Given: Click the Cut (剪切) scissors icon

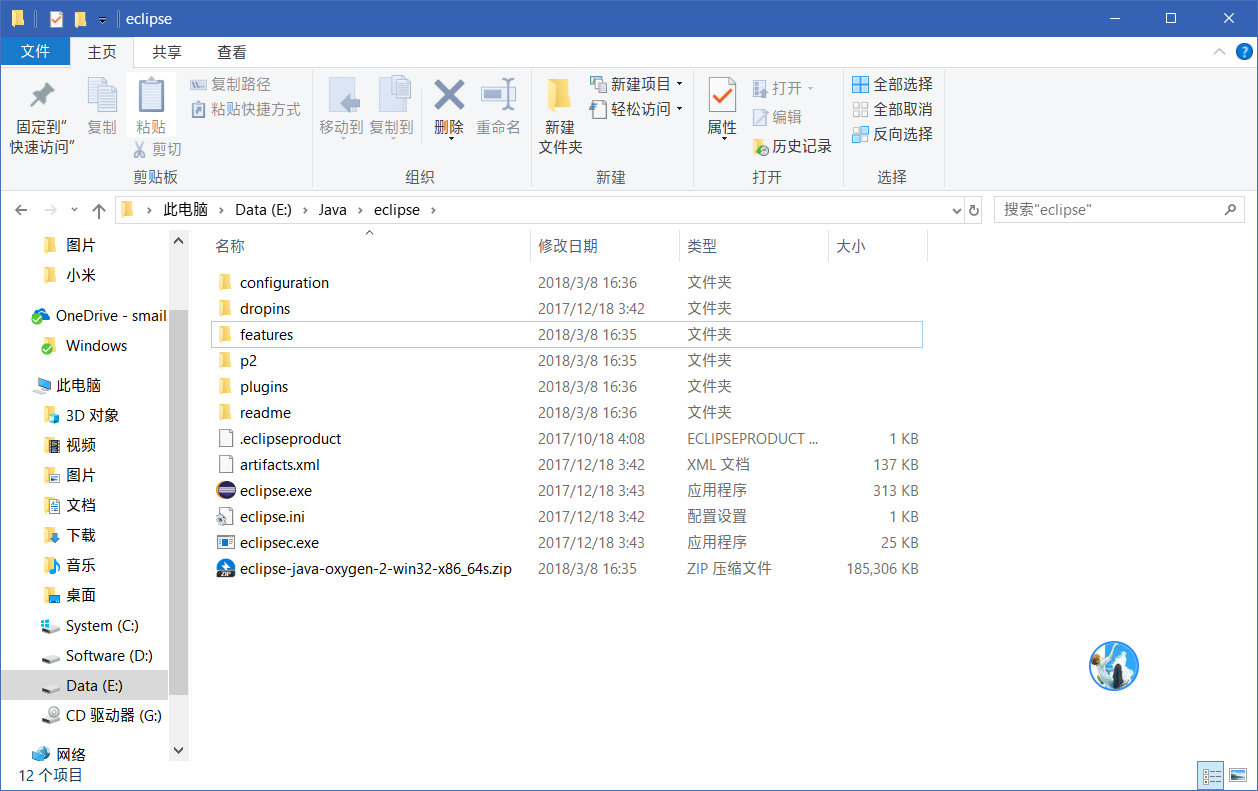Looking at the screenshot, I should (140, 149).
